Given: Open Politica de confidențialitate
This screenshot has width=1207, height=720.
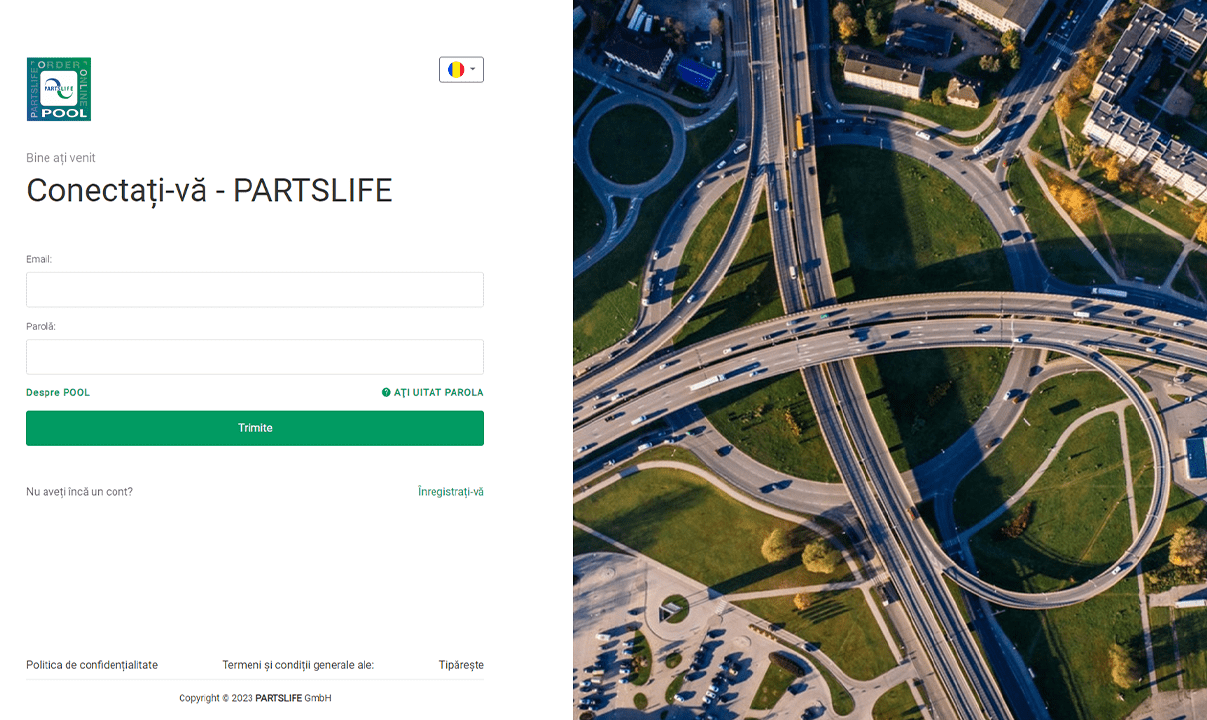Looking at the screenshot, I should point(92,665).
